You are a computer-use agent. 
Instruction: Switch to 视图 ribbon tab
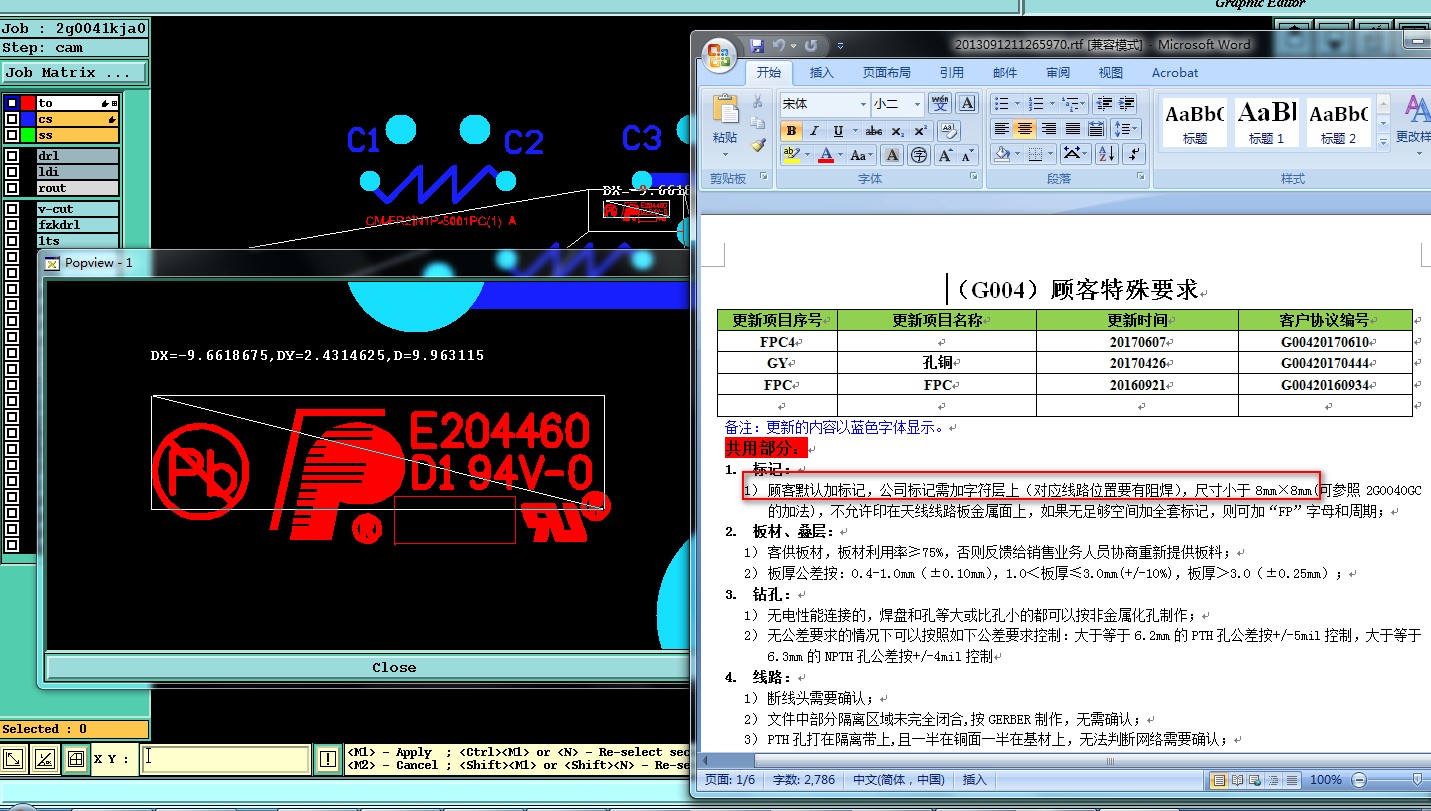point(1111,72)
